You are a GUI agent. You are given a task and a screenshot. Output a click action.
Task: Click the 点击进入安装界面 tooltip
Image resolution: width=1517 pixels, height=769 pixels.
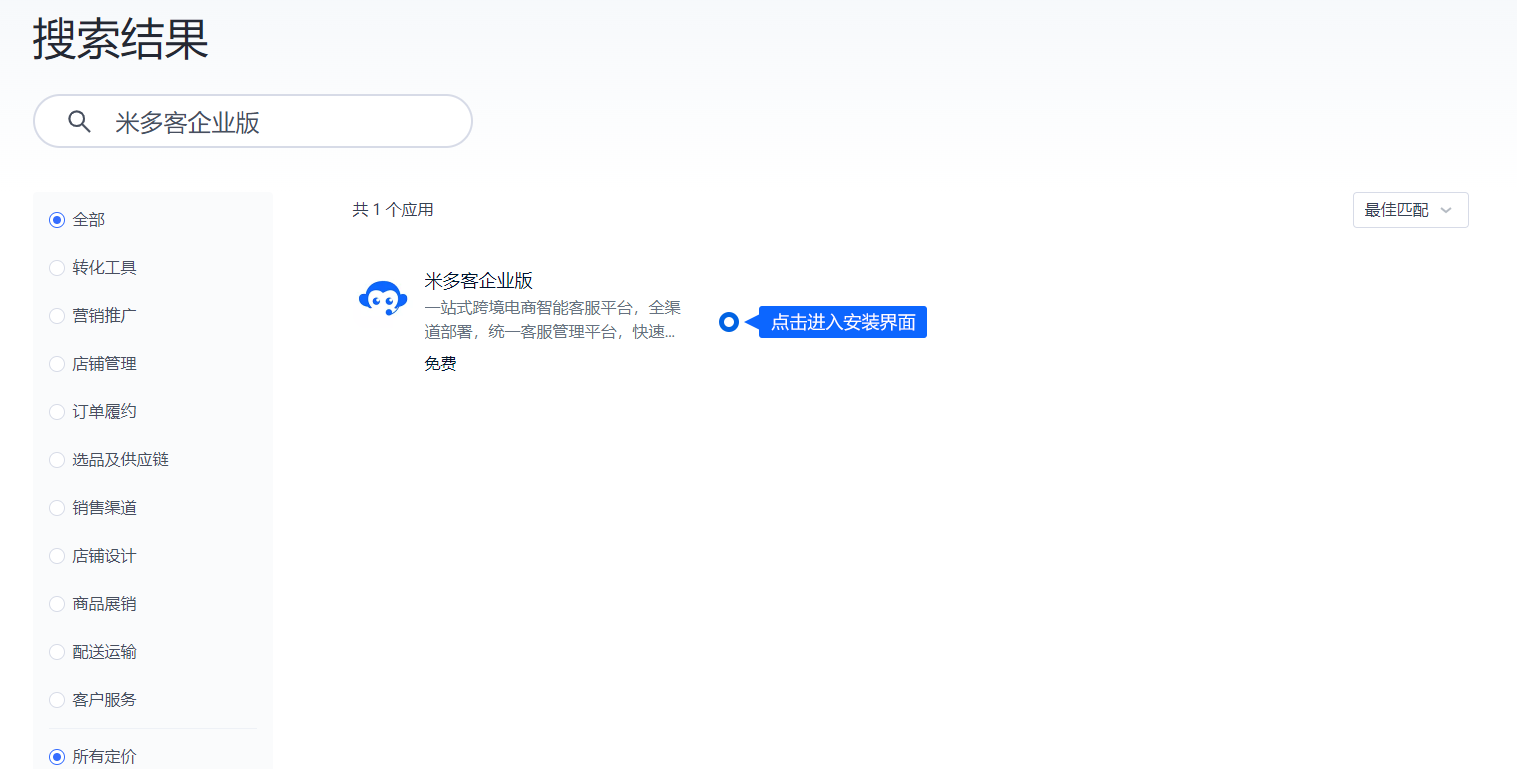point(843,322)
